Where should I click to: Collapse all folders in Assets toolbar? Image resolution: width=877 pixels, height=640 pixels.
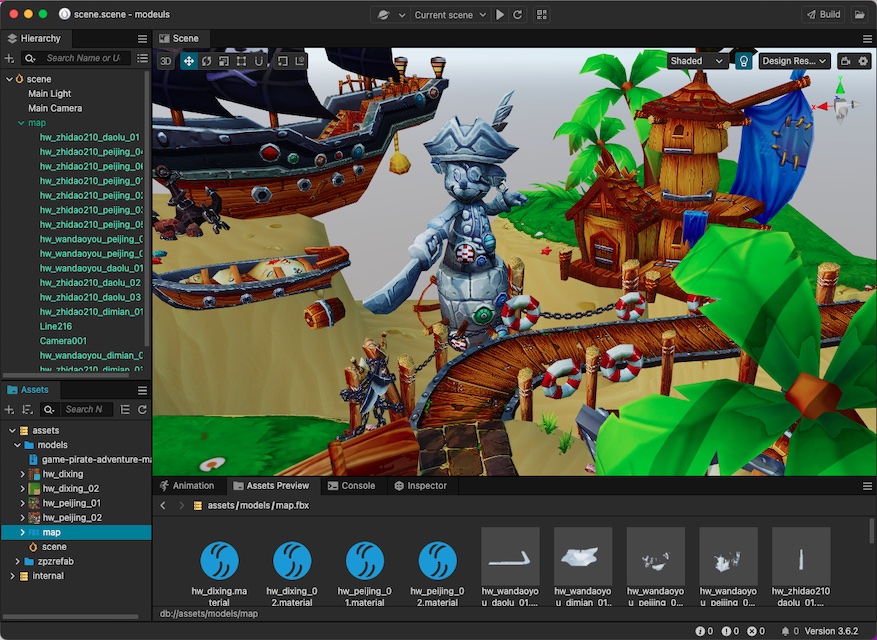click(125, 410)
